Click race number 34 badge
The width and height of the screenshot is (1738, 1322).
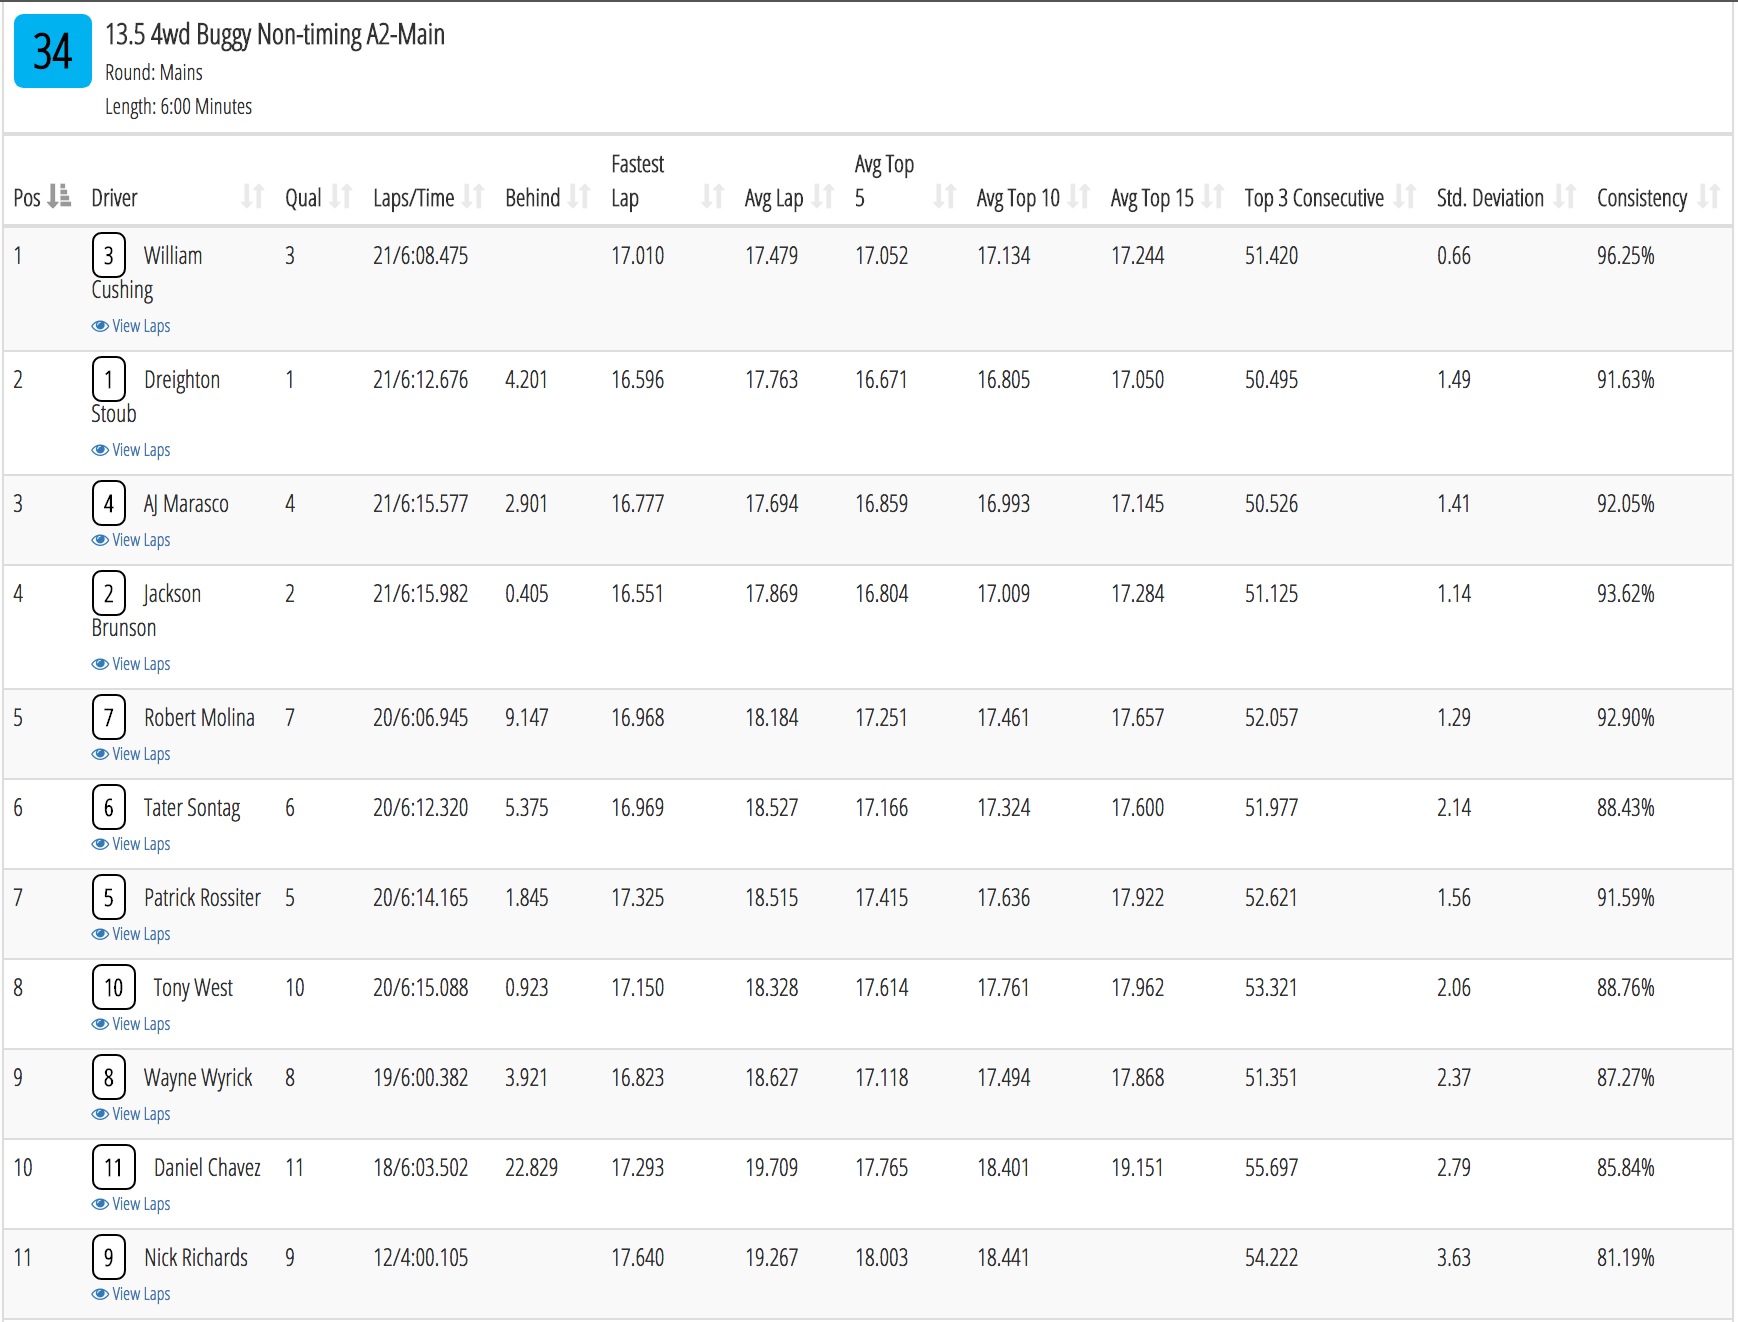pyautogui.click(x=53, y=51)
